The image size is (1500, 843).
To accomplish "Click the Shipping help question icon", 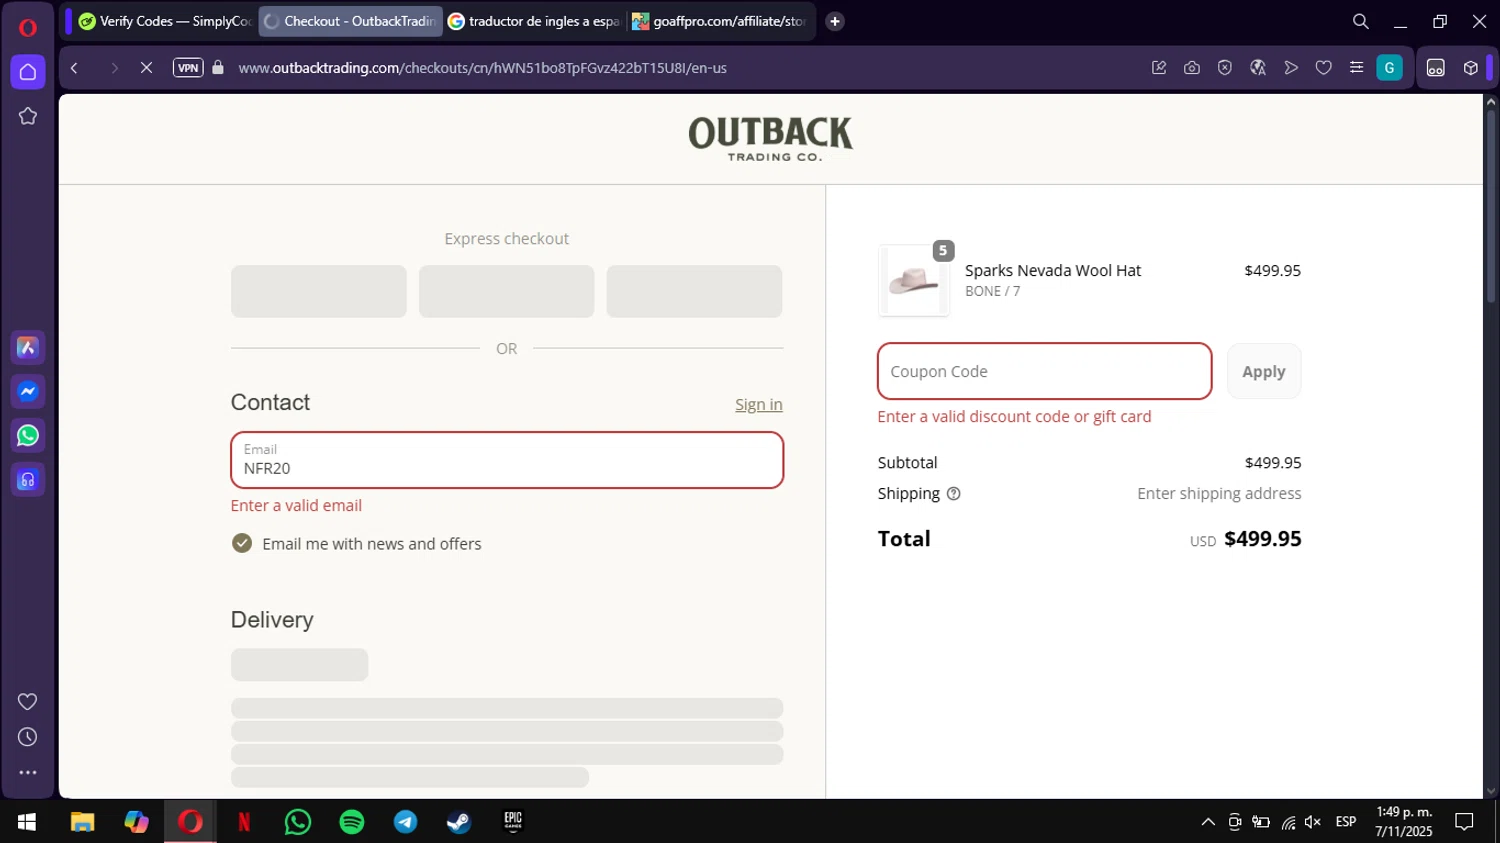I will (x=954, y=493).
